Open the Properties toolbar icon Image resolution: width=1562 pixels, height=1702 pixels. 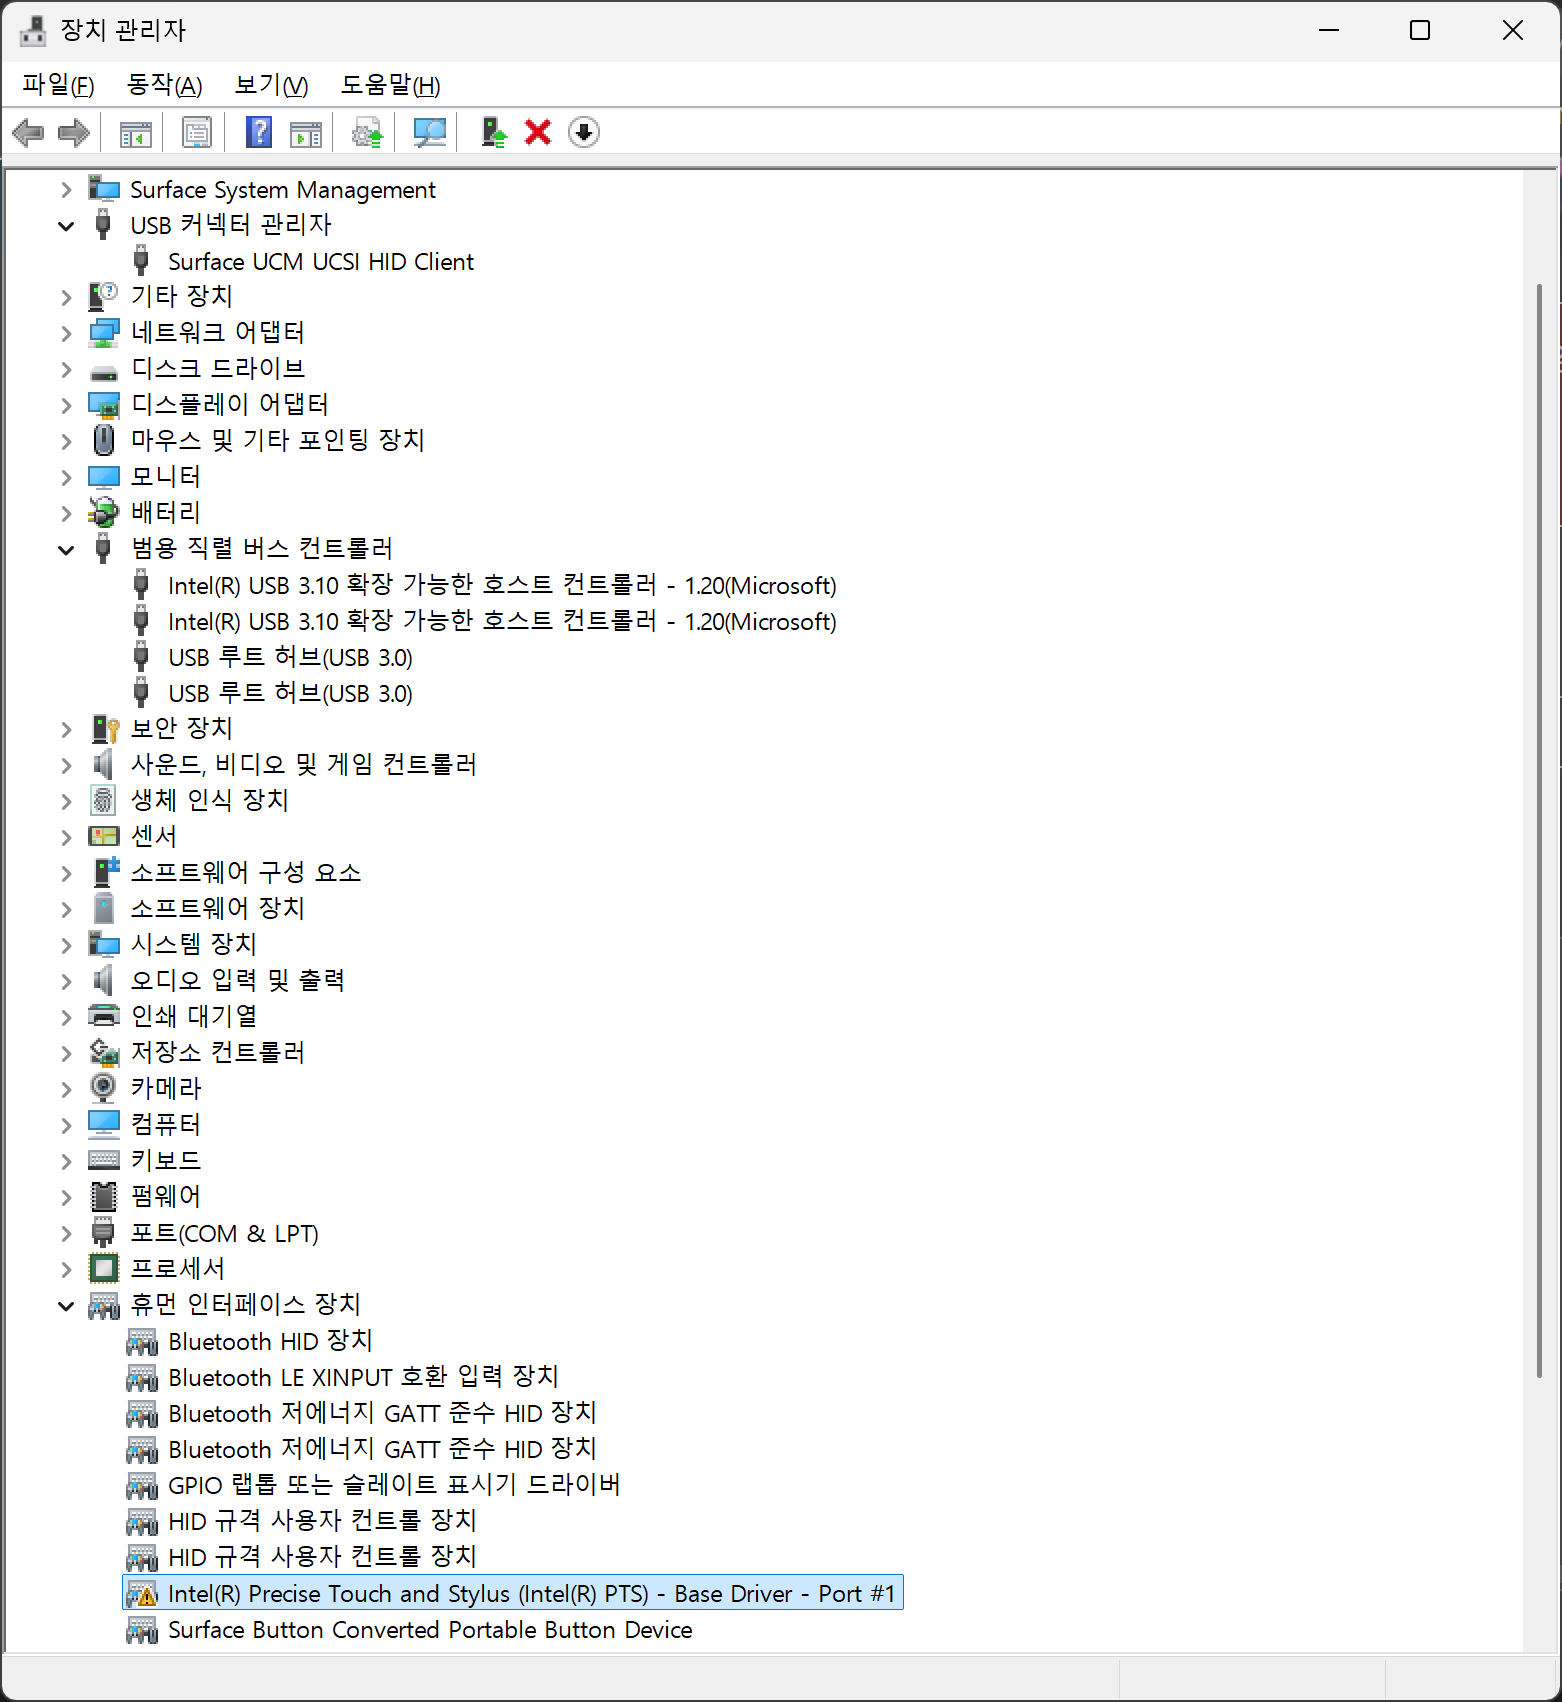tap(197, 132)
